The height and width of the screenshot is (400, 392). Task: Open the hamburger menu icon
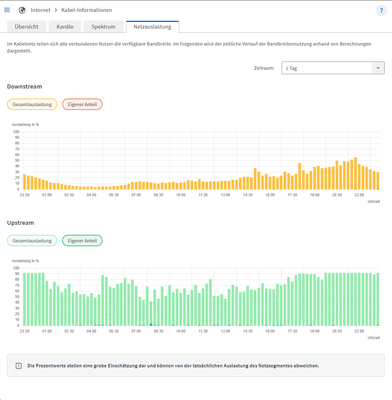pyautogui.click(x=7, y=10)
